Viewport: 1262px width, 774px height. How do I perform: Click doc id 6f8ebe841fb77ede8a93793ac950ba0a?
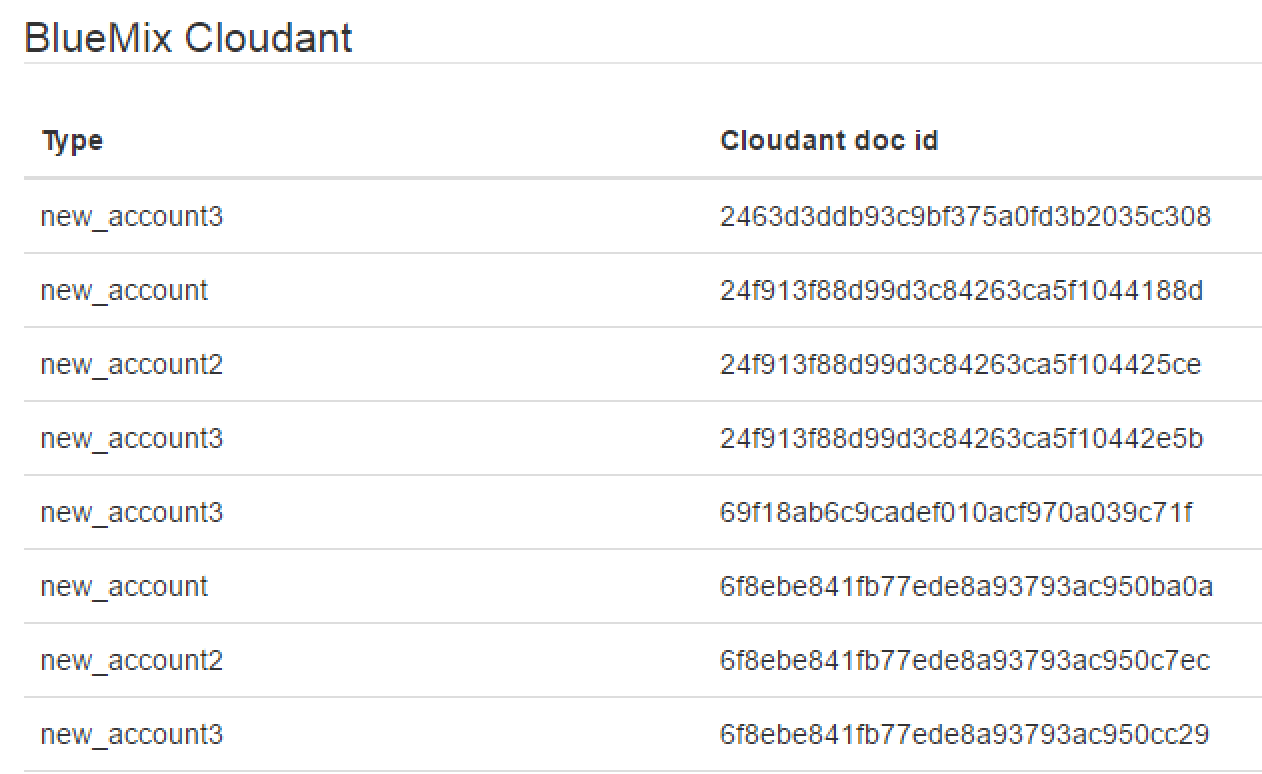[x=966, y=586]
